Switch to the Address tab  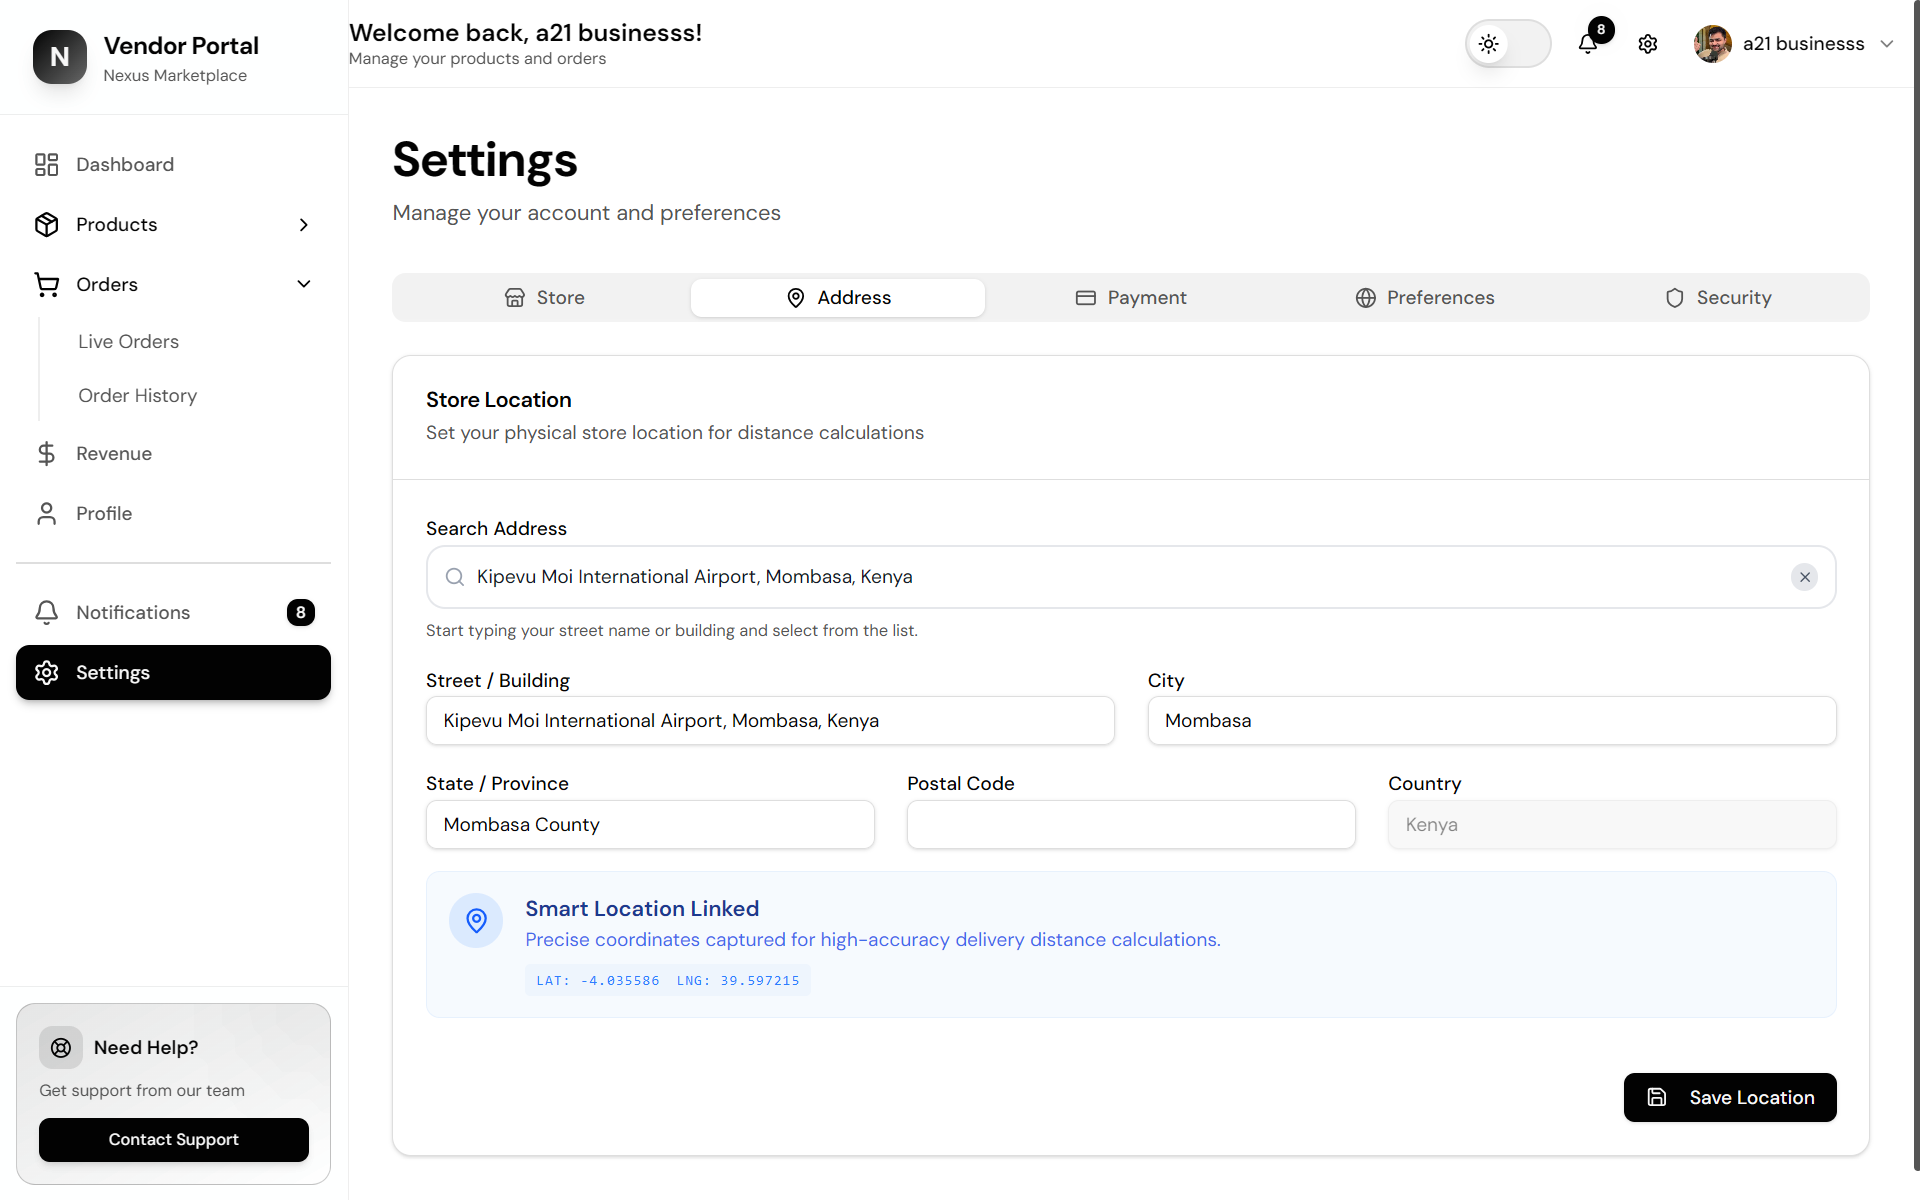[x=838, y=298]
